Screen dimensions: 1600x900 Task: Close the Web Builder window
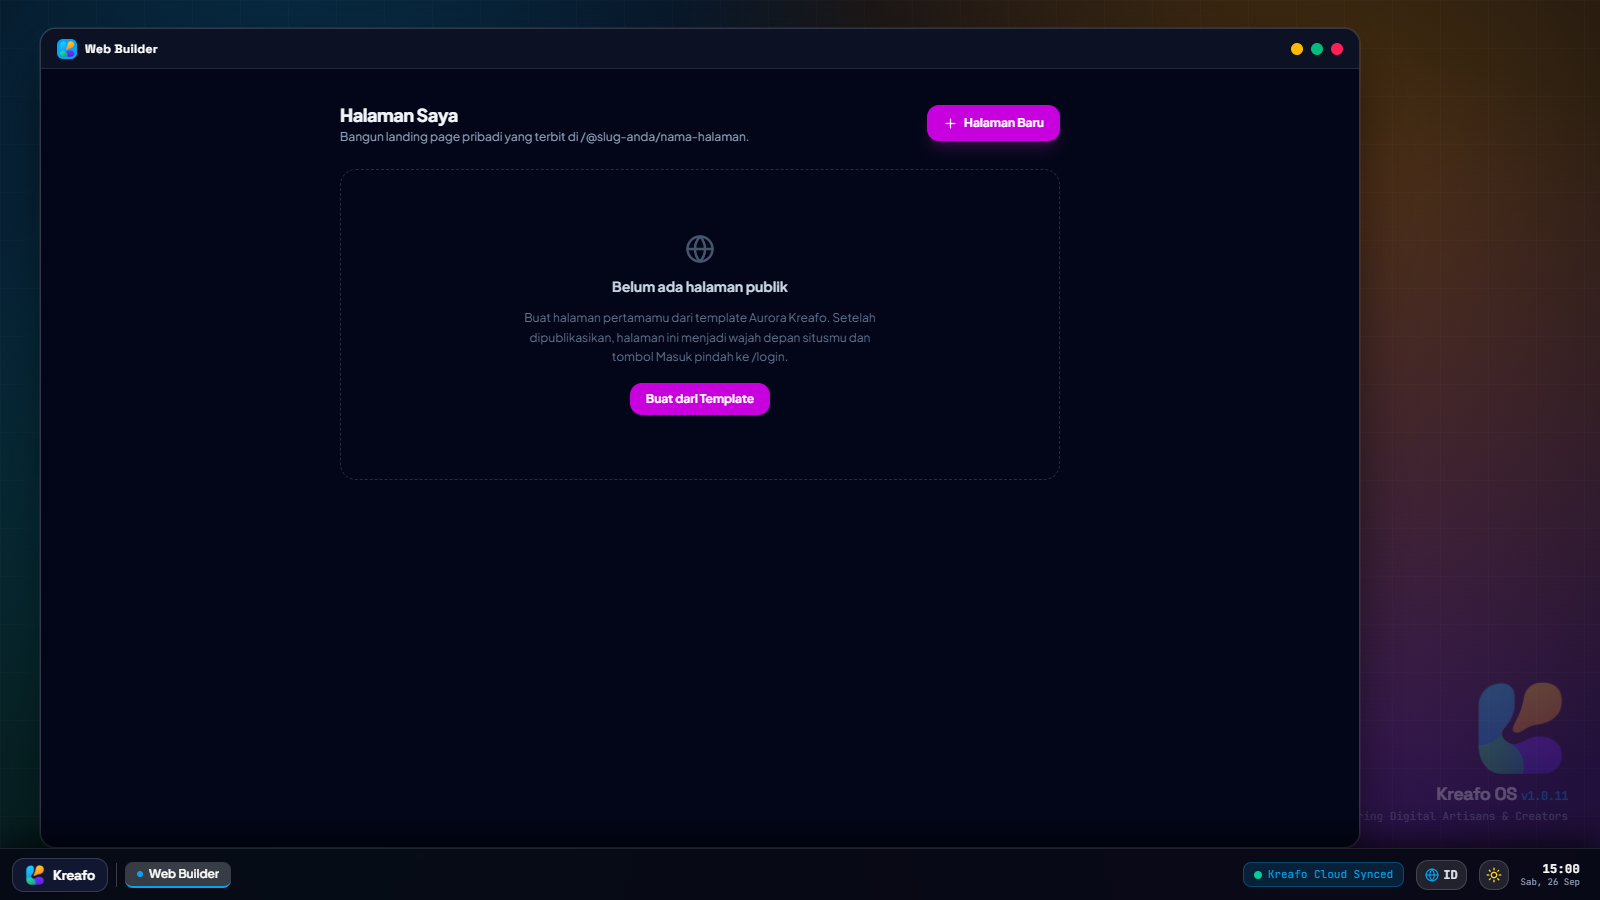[x=1337, y=49]
